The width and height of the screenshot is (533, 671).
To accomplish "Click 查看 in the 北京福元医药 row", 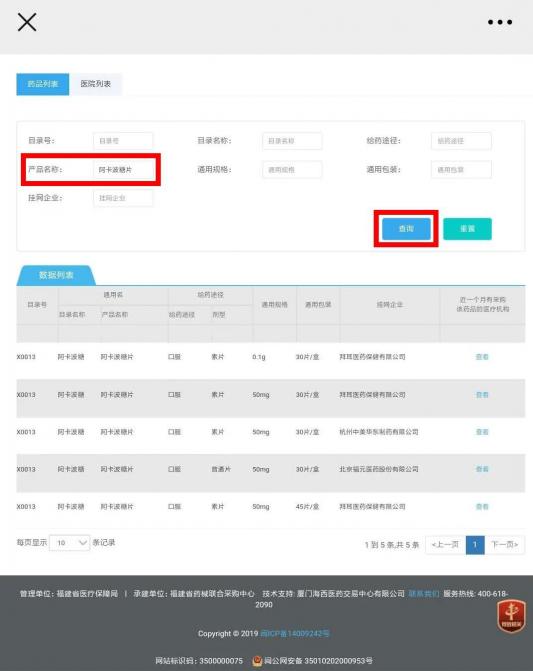I will (482, 469).
